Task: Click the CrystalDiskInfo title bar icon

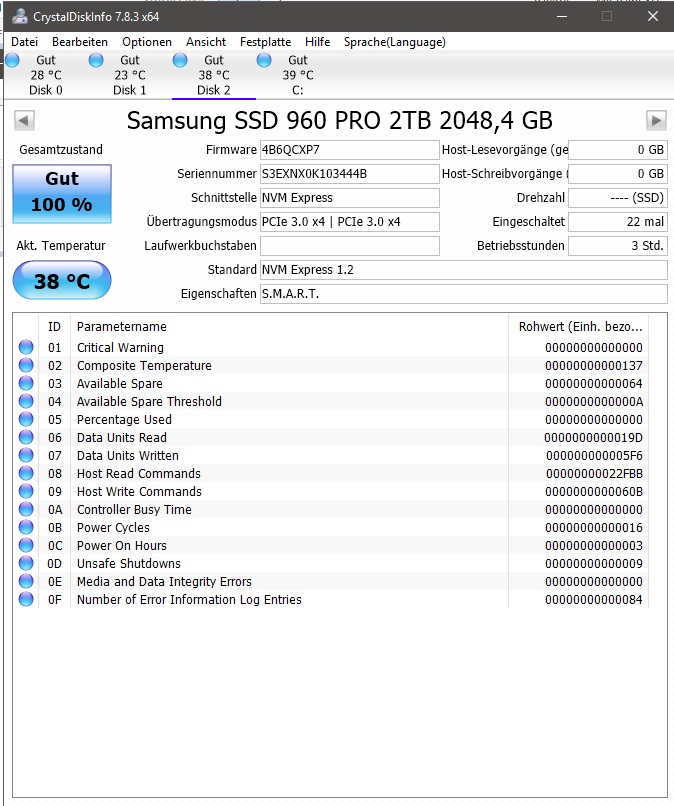Action: [x=20, y=16]
